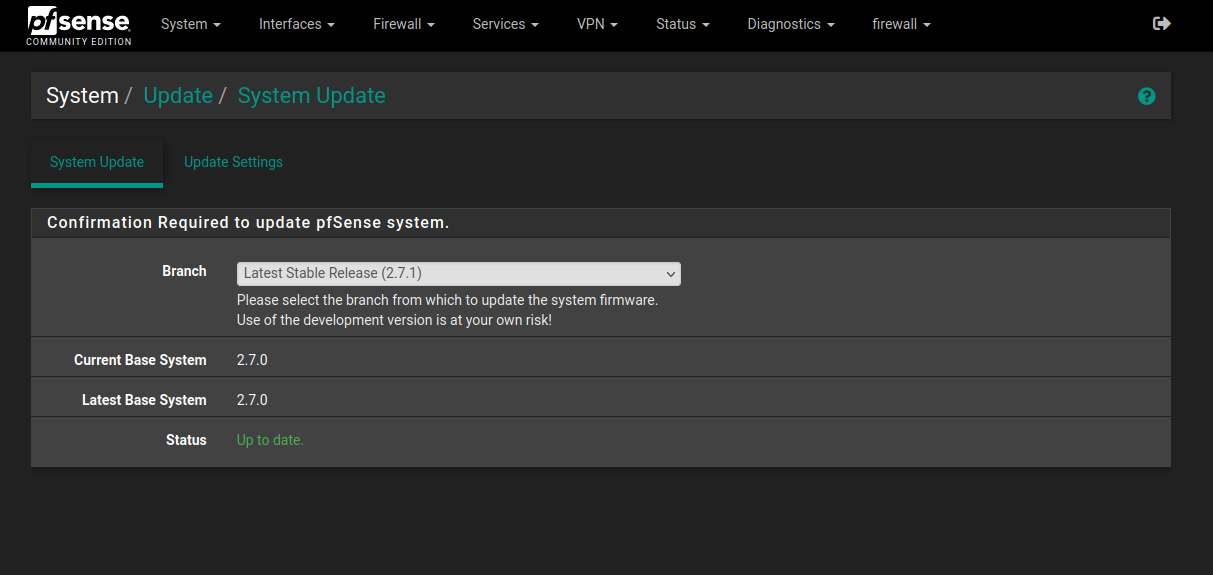Viewport: 1213px width, 575px height.
Task: Click the System breadcrumb text
Action: (82, 96)
